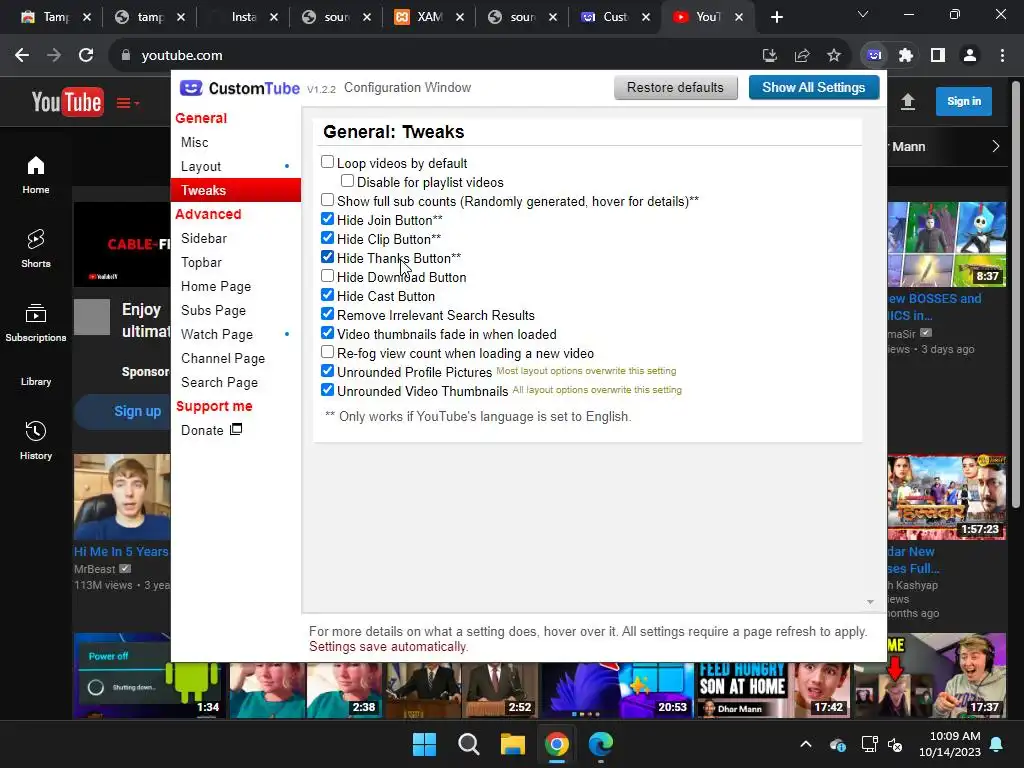Open Chrome three-dot menu
The height and width of the screenshot is (768, 1024).
coord(1002,56)
